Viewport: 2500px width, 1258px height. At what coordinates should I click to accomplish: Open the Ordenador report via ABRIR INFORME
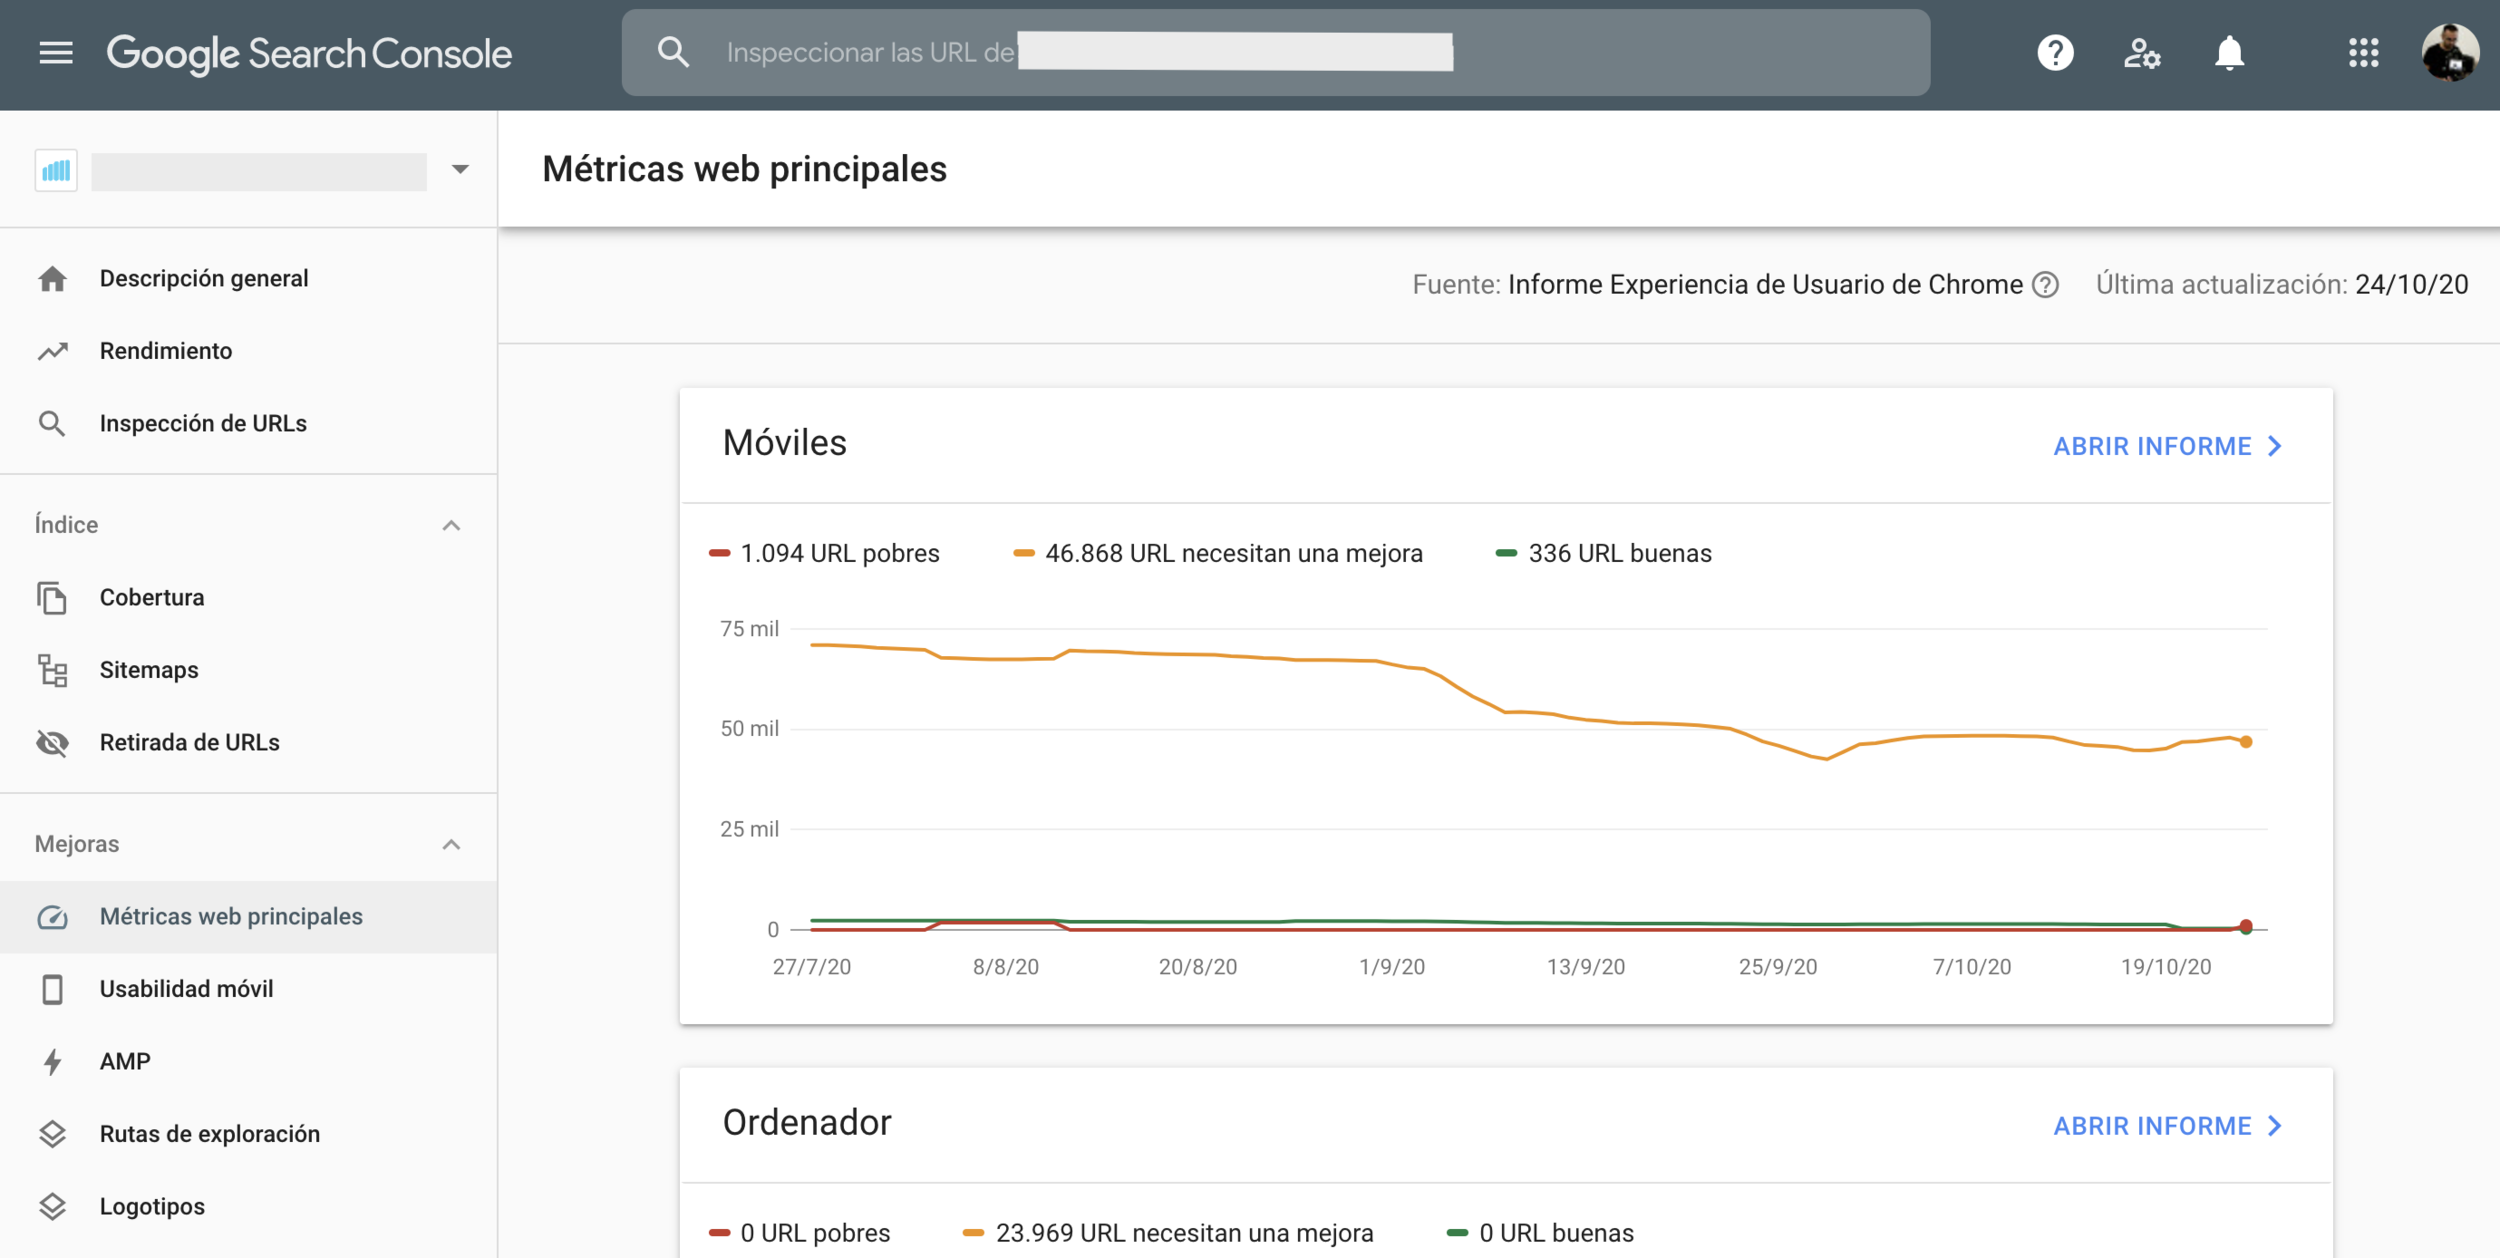tap(2167, 1126)
